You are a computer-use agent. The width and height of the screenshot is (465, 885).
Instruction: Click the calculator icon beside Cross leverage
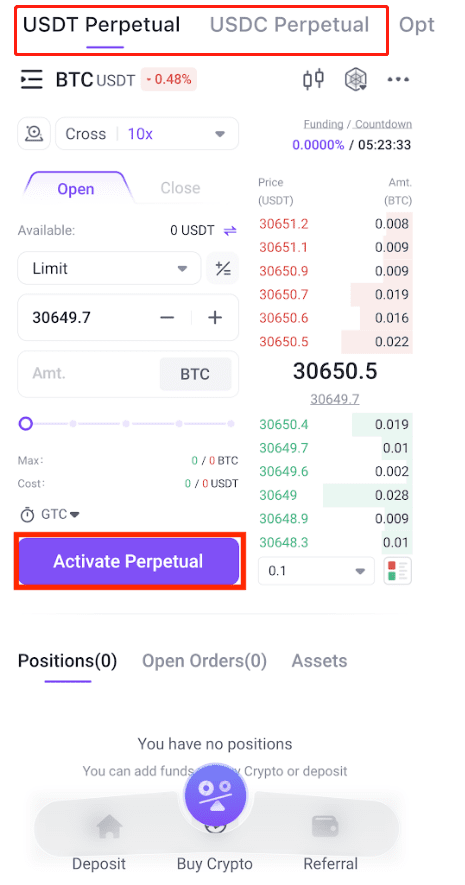pos(34,134)
